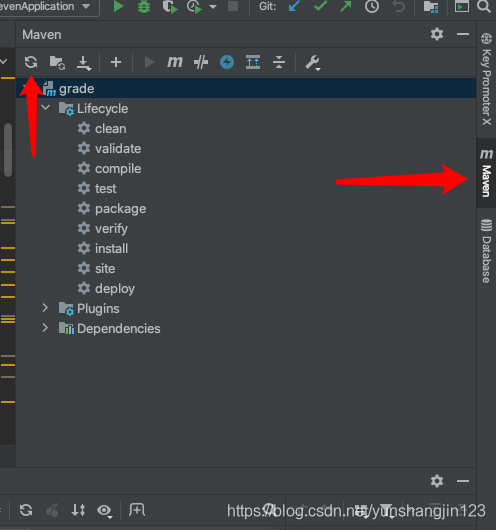Select the package lifecycle goal
This screenshot has height=530, width=496.
(121, 209)
